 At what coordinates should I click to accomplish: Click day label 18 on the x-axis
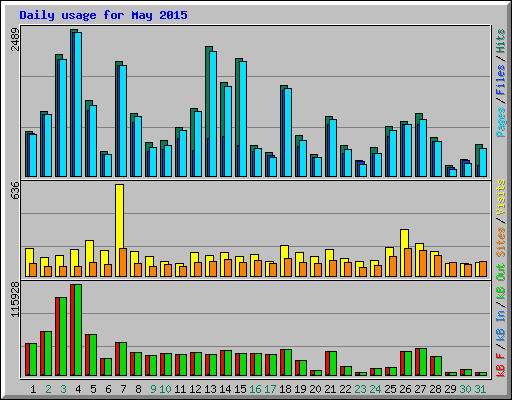[x=285, y=389]
